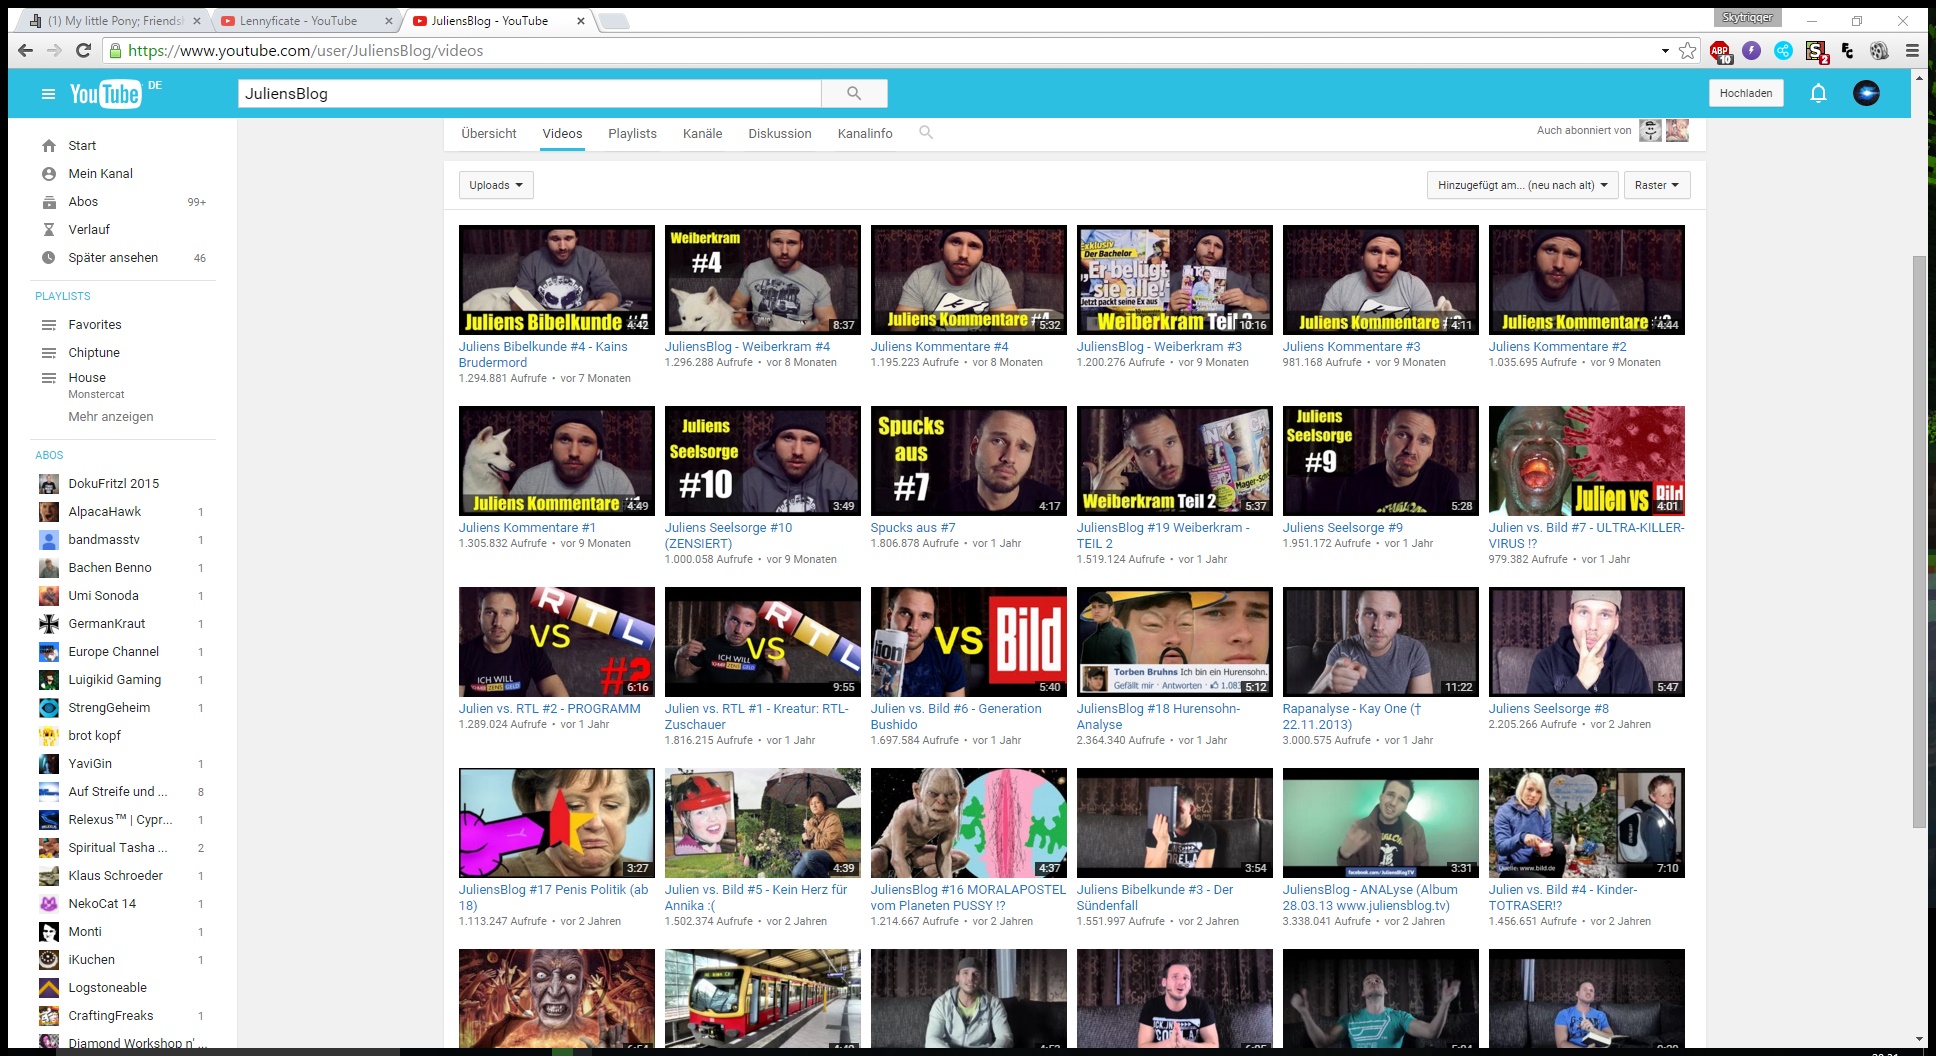1936x1056 pixels.
Task: Open Chrome's main menu icon
Action: (x=1911, y=50)
